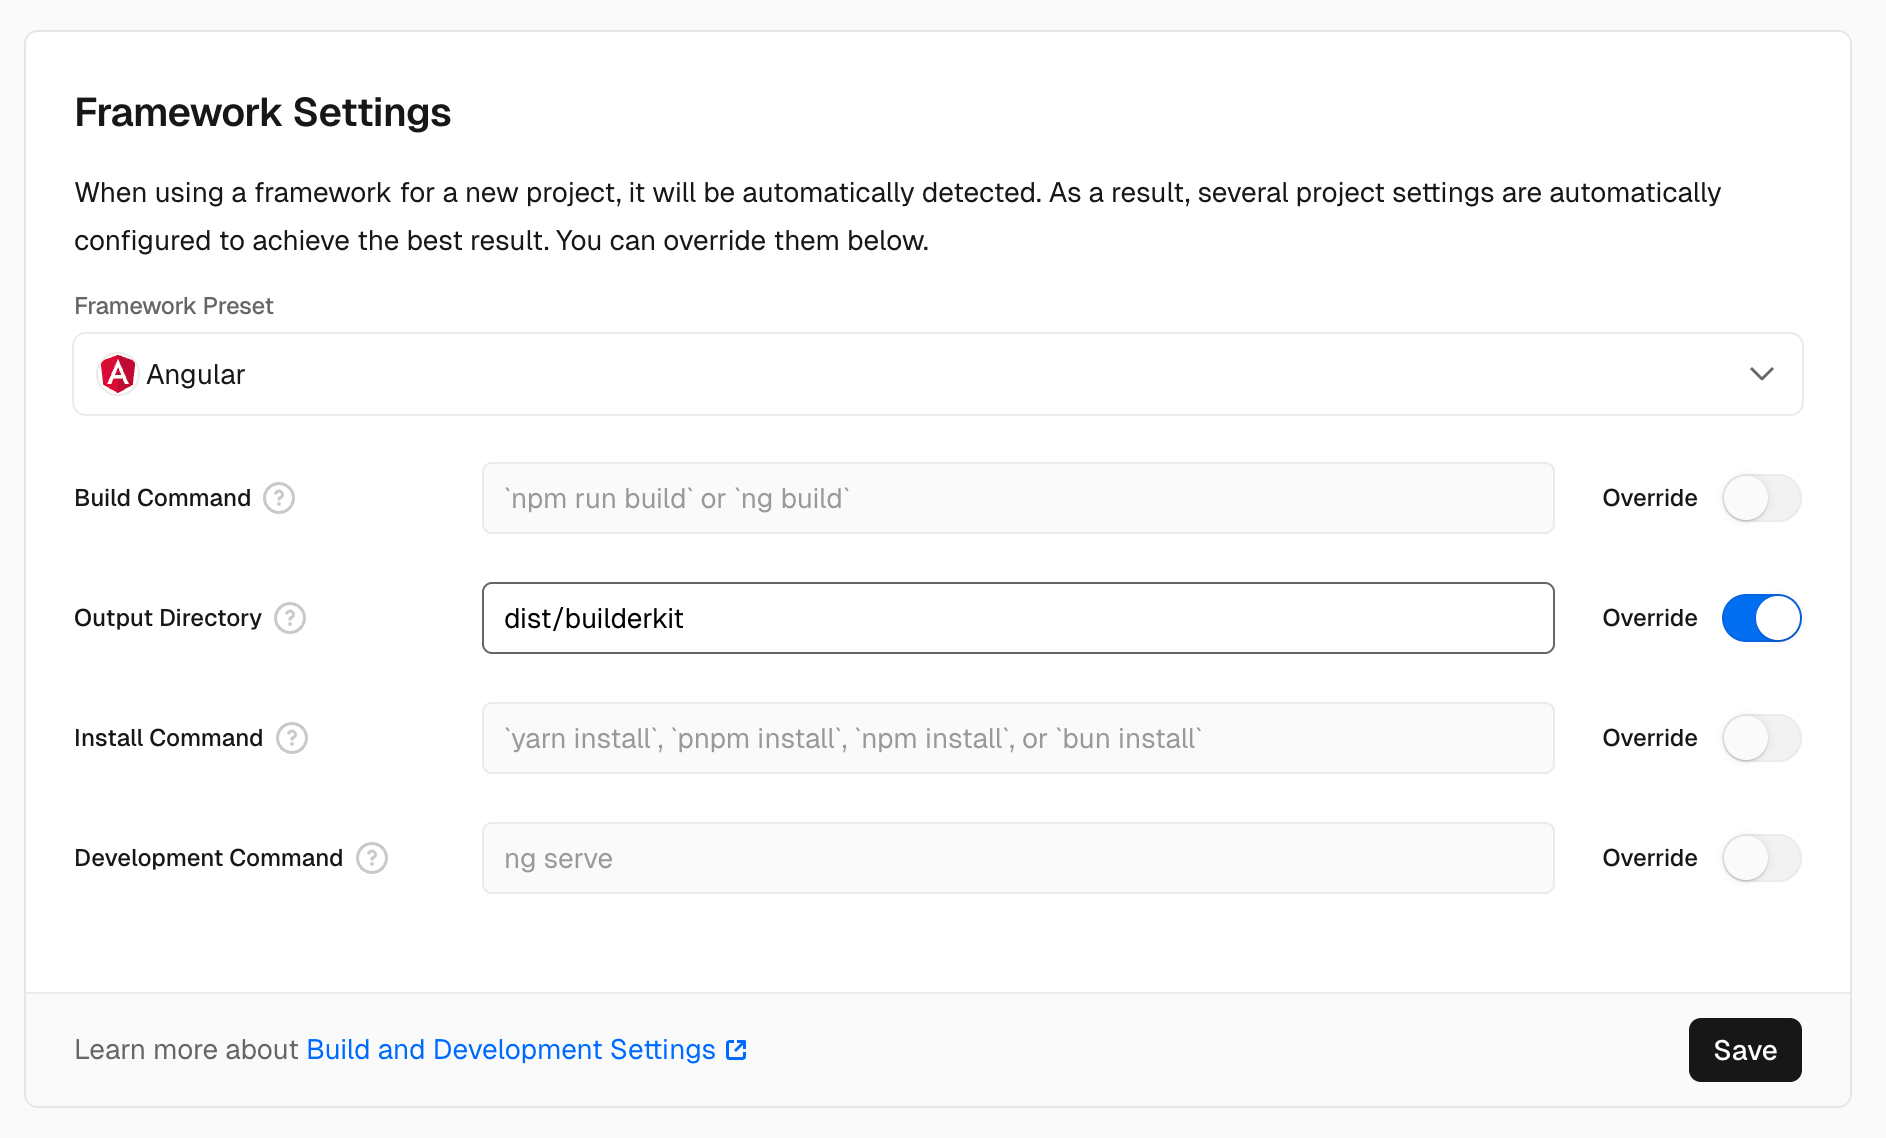Click the Development Command help icon

(x=372, y=858)
